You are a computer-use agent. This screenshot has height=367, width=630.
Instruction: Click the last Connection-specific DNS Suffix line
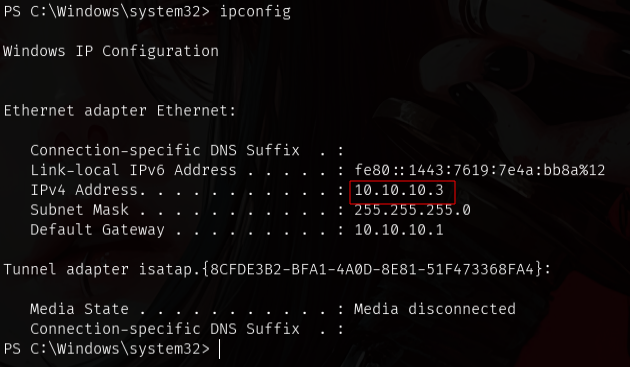(x=187, y=329)
